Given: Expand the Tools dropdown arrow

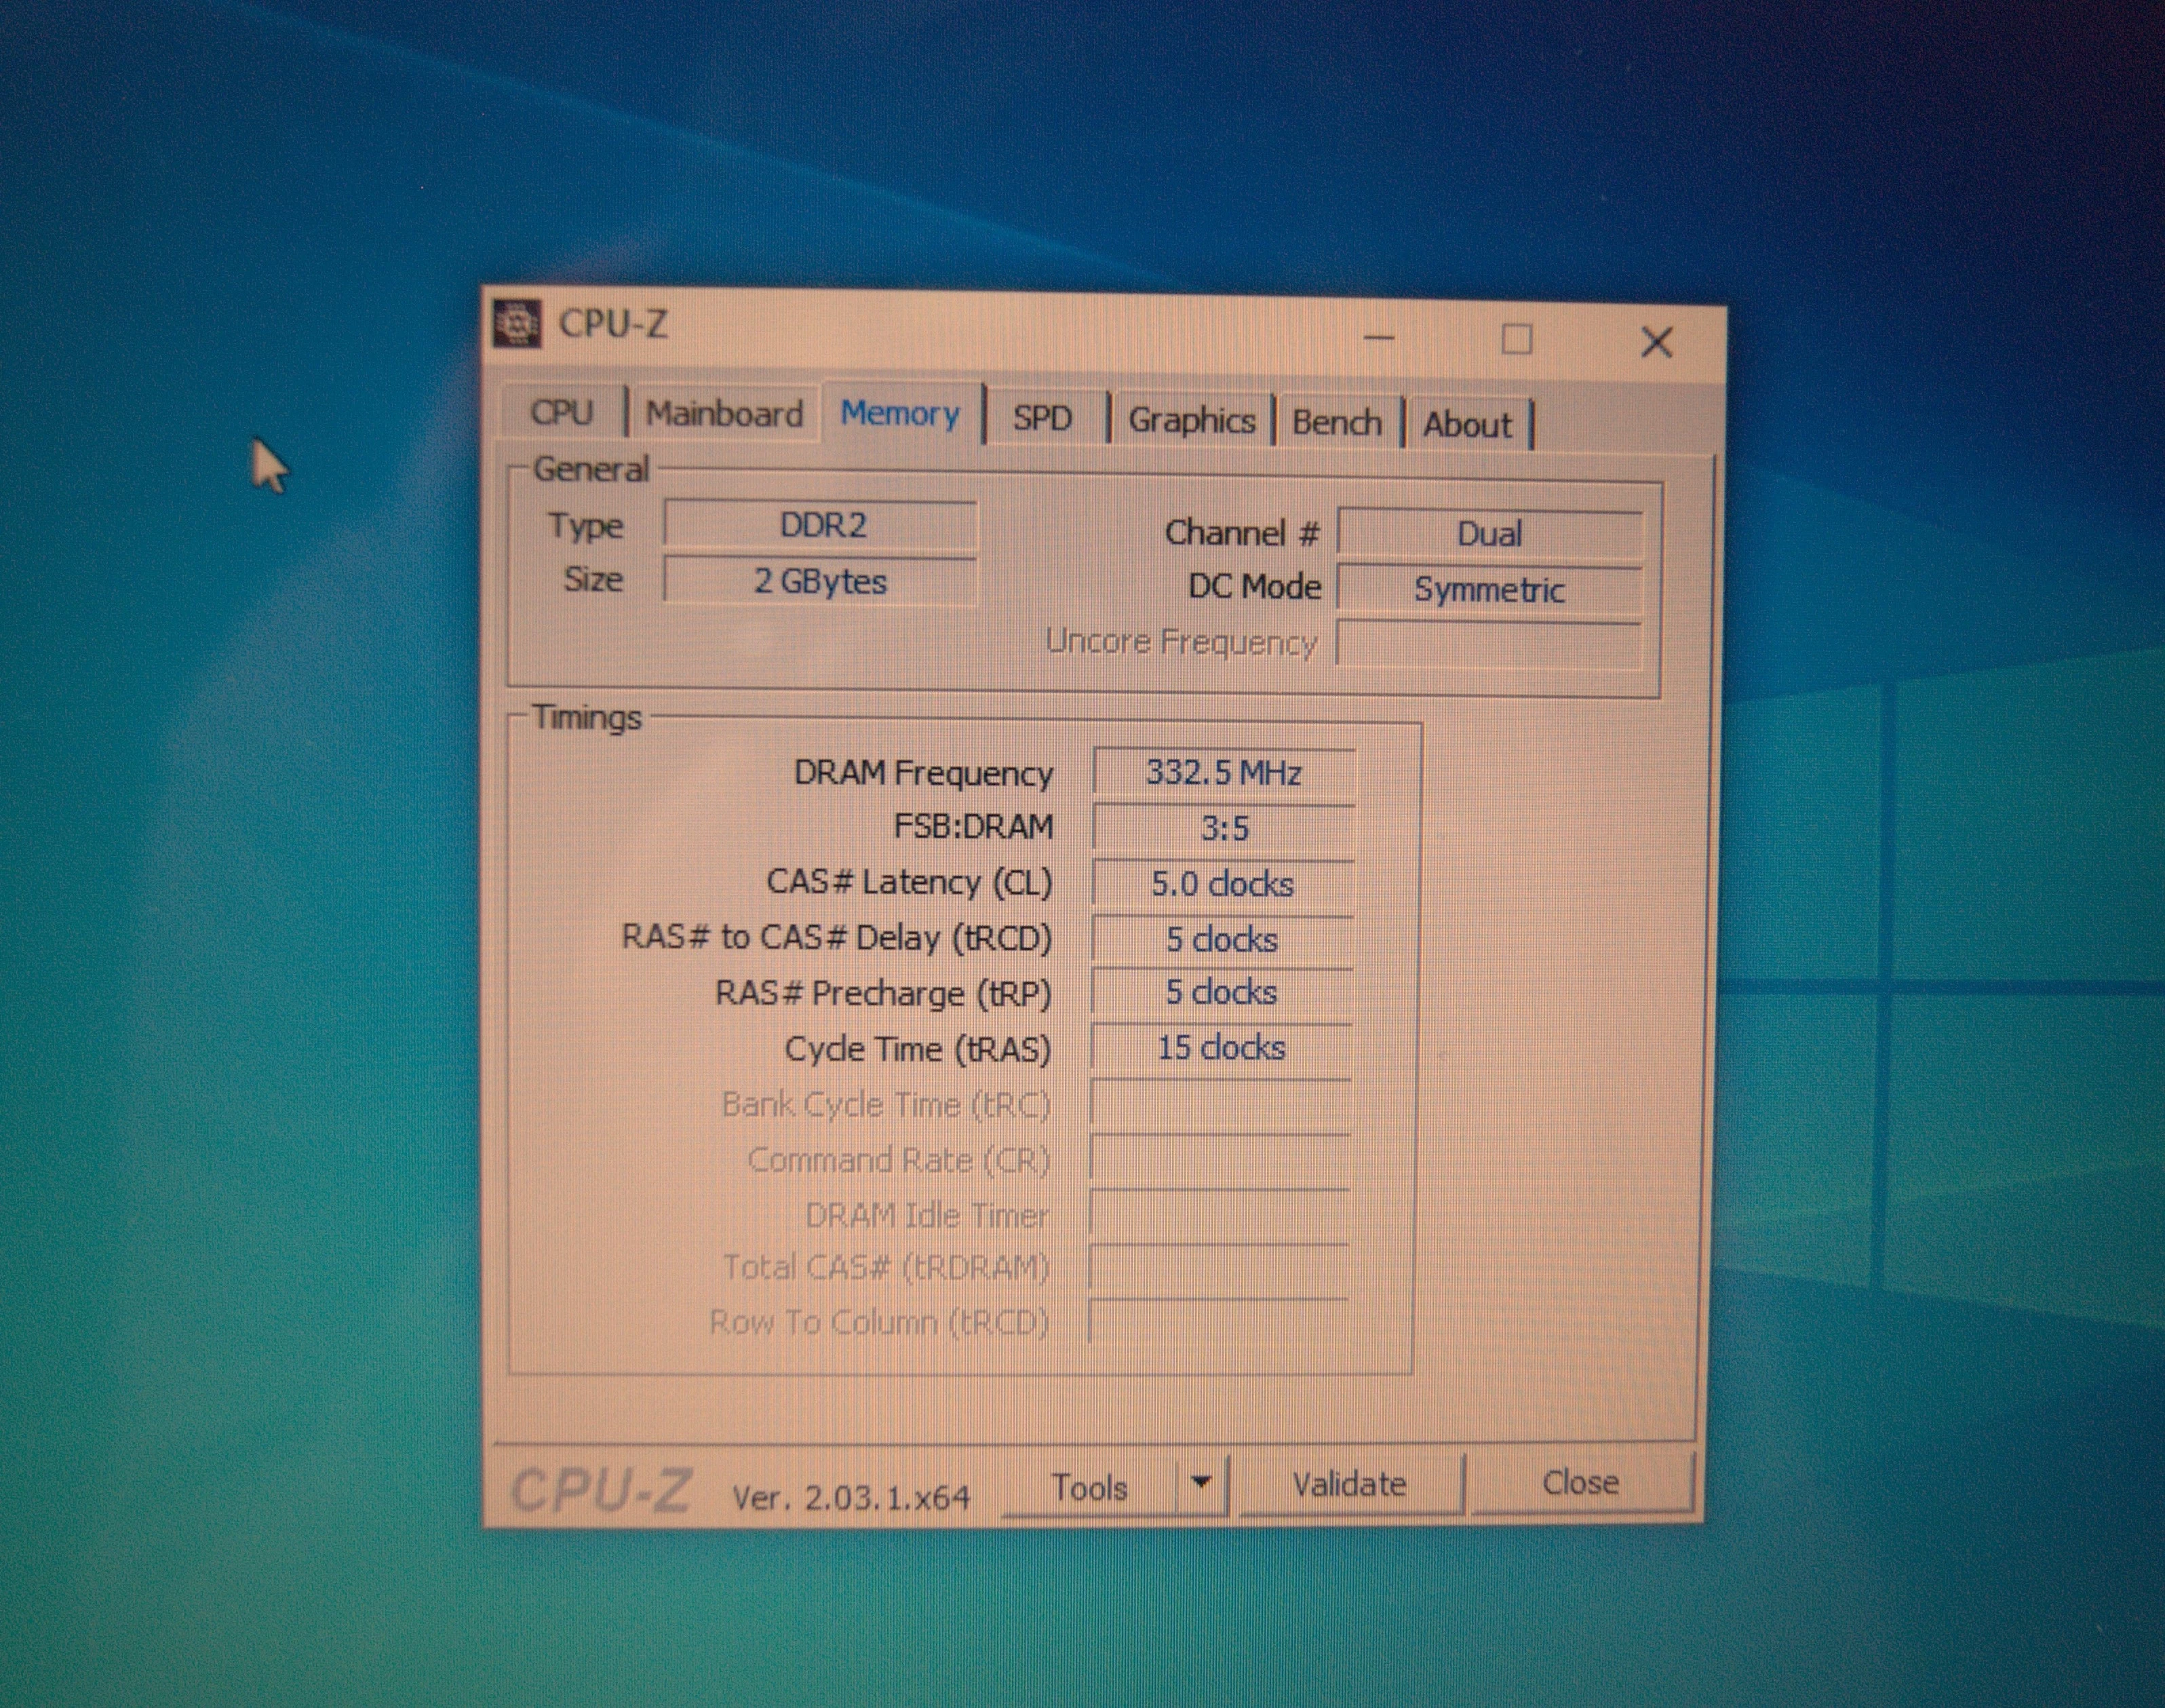Looking at the screenshot, I should (x=1202, y=1484).
